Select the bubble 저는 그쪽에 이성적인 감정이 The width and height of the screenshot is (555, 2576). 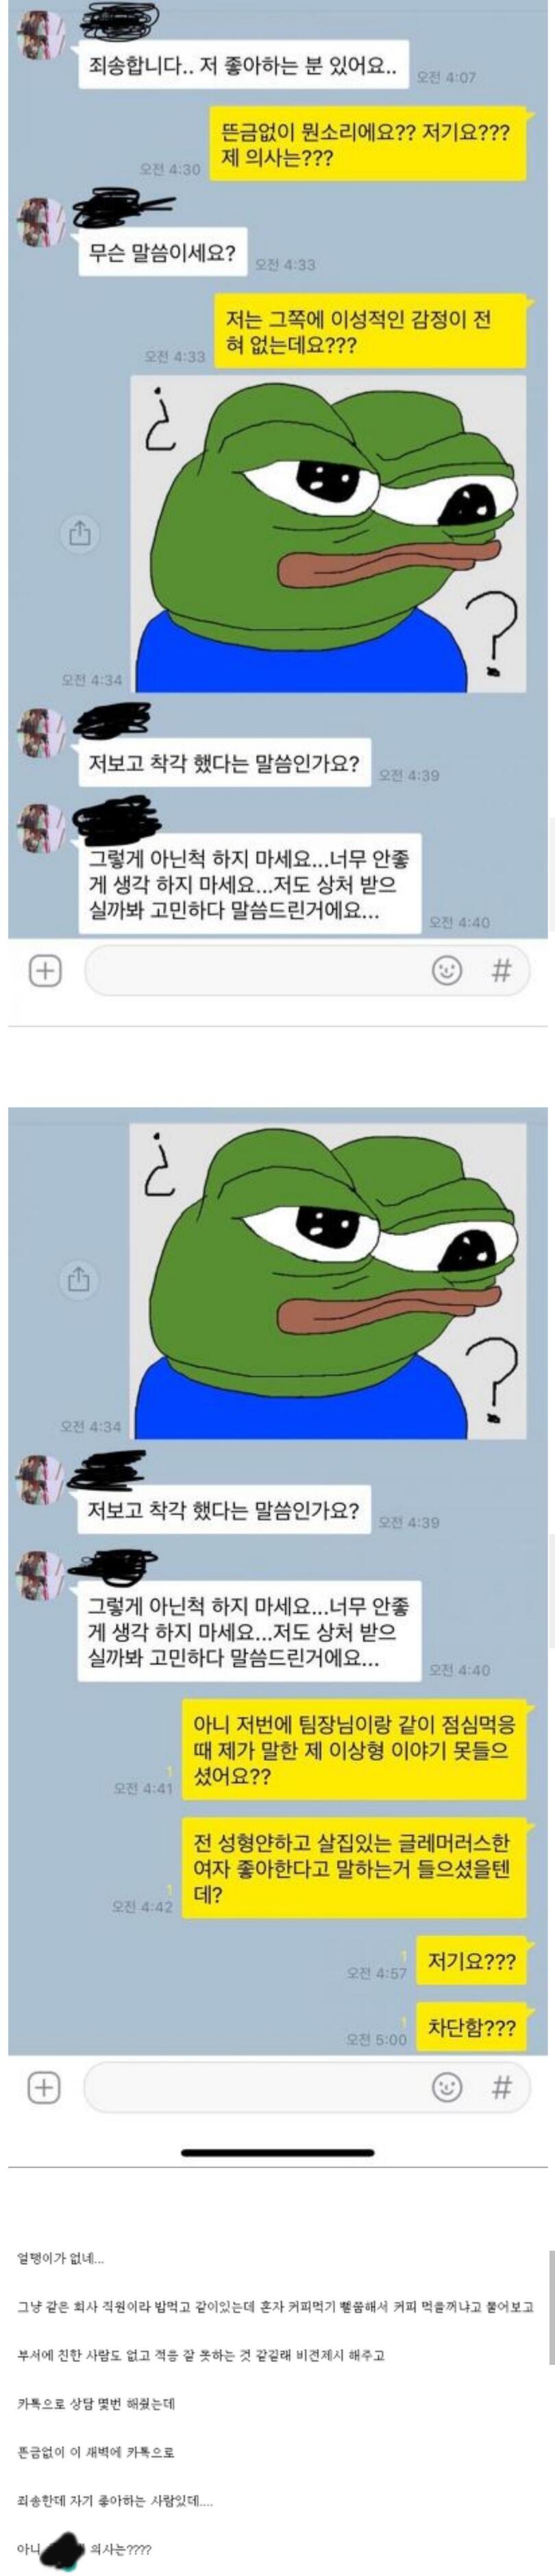[370, 332]
